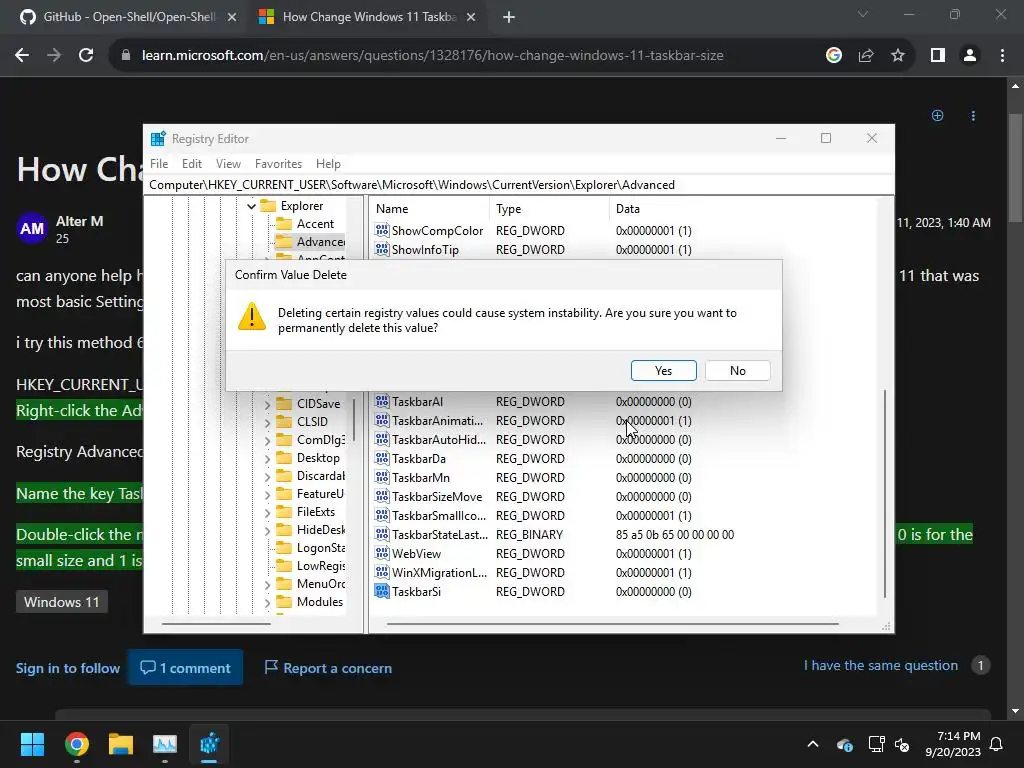The image size is (1024, 768).
Task: Click Report a concern link
Action: [328, 668]
